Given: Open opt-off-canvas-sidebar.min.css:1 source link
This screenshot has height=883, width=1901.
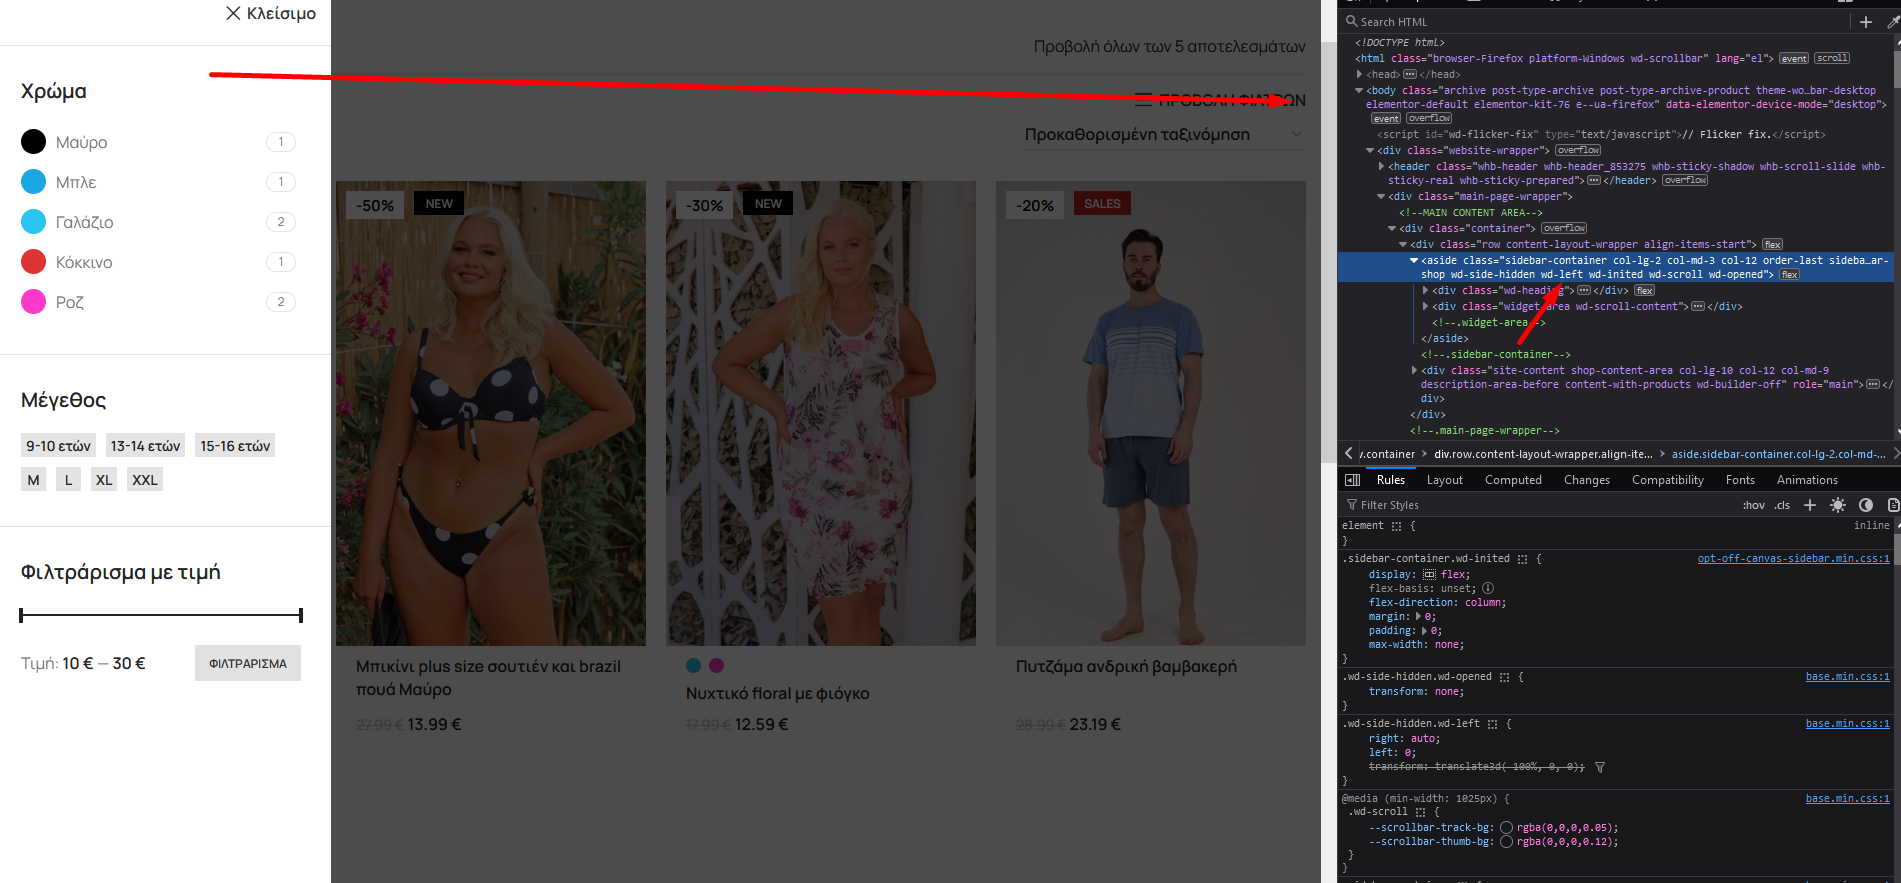Looking at the screenshot, I should coord(1793,559).
